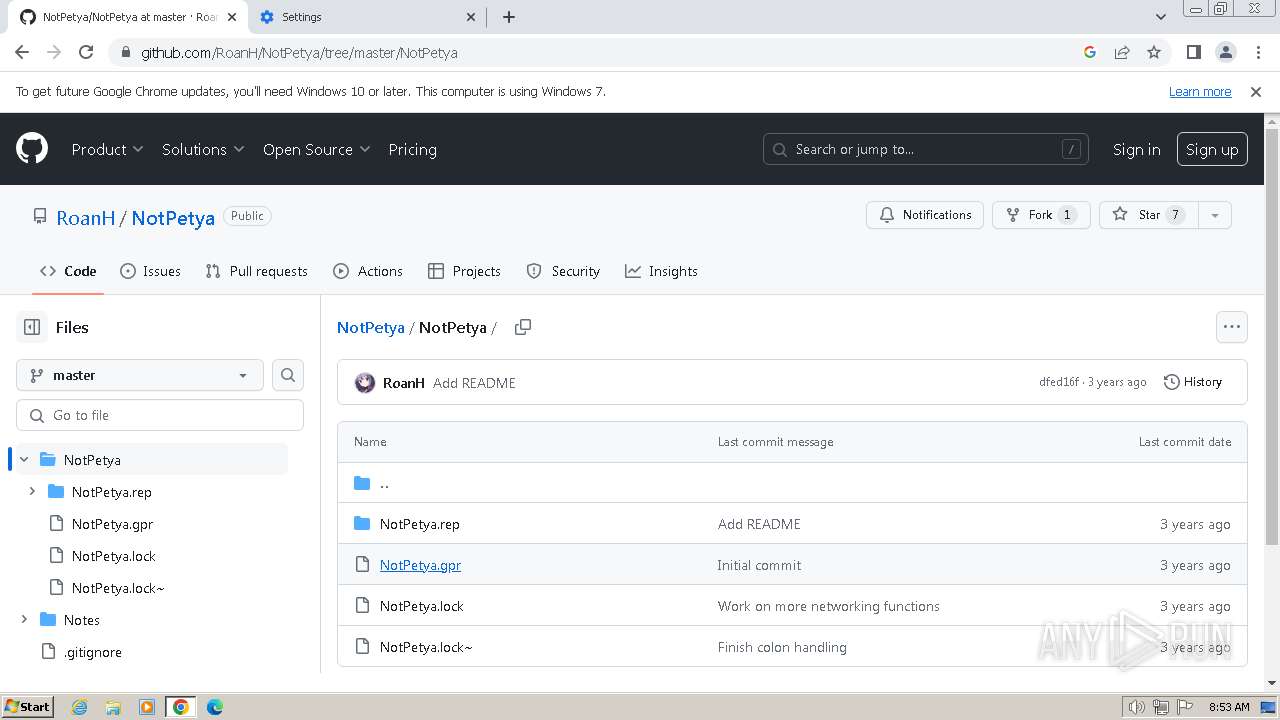Open Windows Explorer folder in taskbar
This screenshot has width=1280, height=720.
(x=113, y=707)
